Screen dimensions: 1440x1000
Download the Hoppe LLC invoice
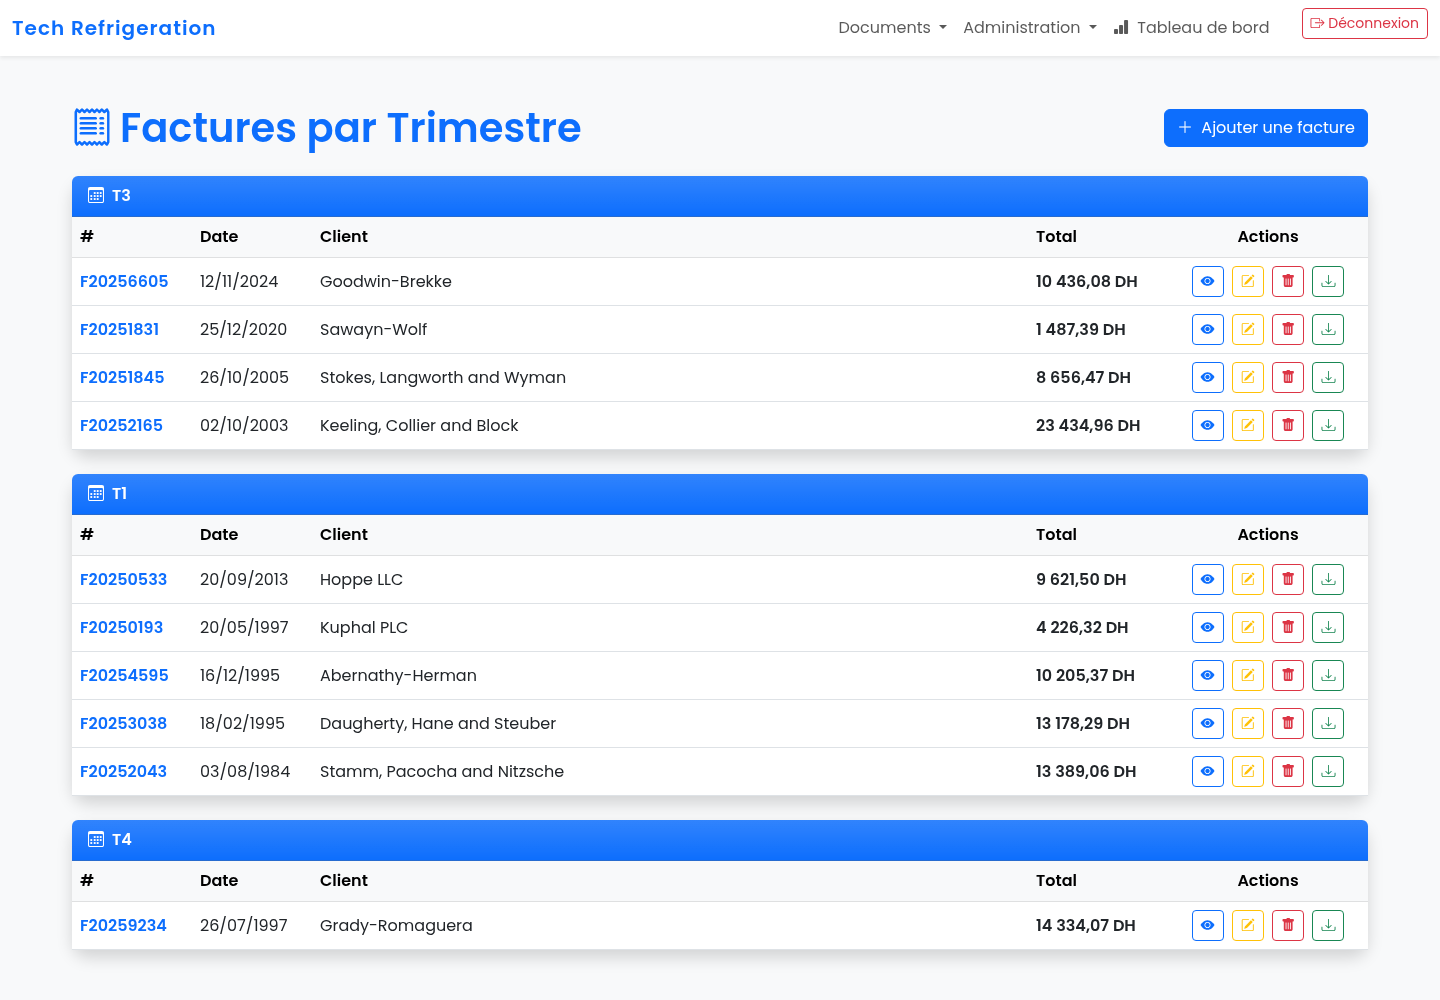coord(1328,580)
